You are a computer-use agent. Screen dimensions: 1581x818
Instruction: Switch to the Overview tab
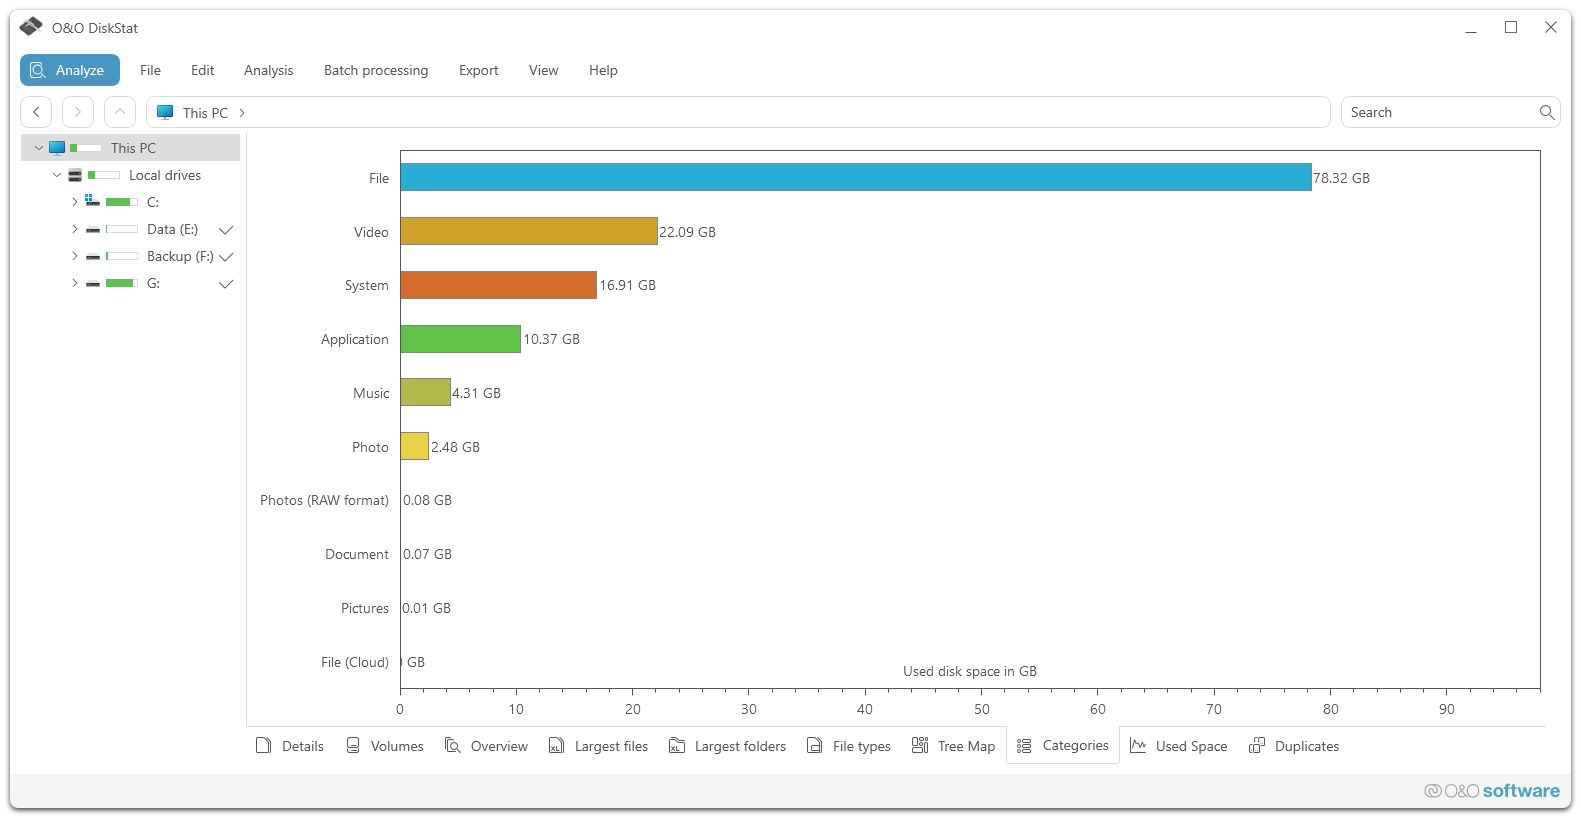pos(486,746)
